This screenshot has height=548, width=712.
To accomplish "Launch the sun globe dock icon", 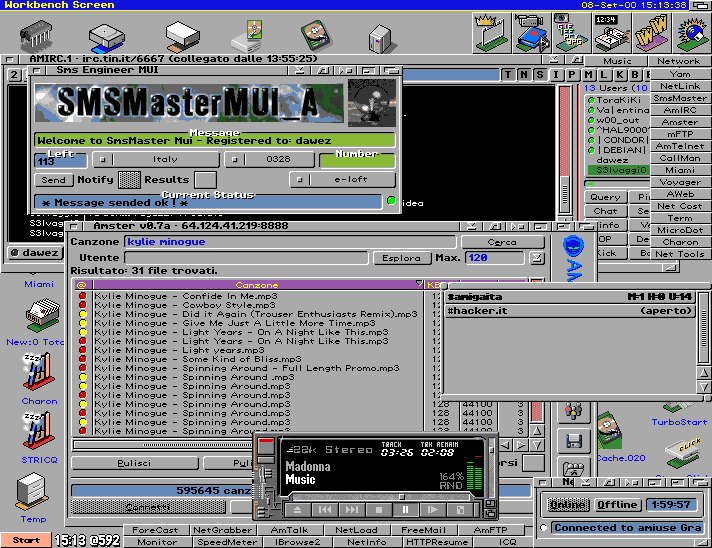I will pos(692,33).
